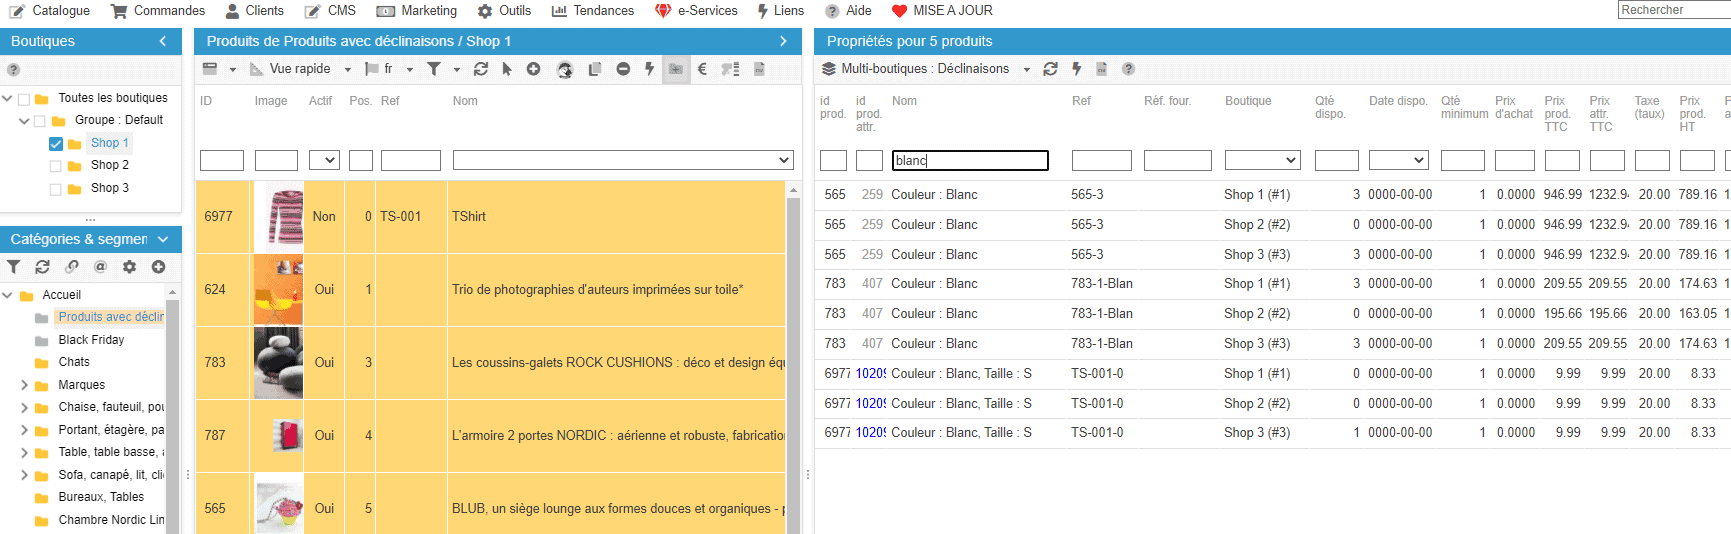Click the add category plus icon
This screenshot has height=534, width=1731.
tap(158, 267)
